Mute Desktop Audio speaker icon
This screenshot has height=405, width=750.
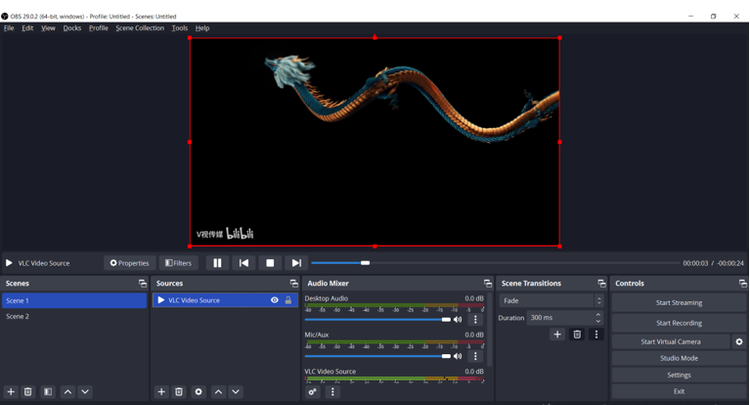[458, 319]
